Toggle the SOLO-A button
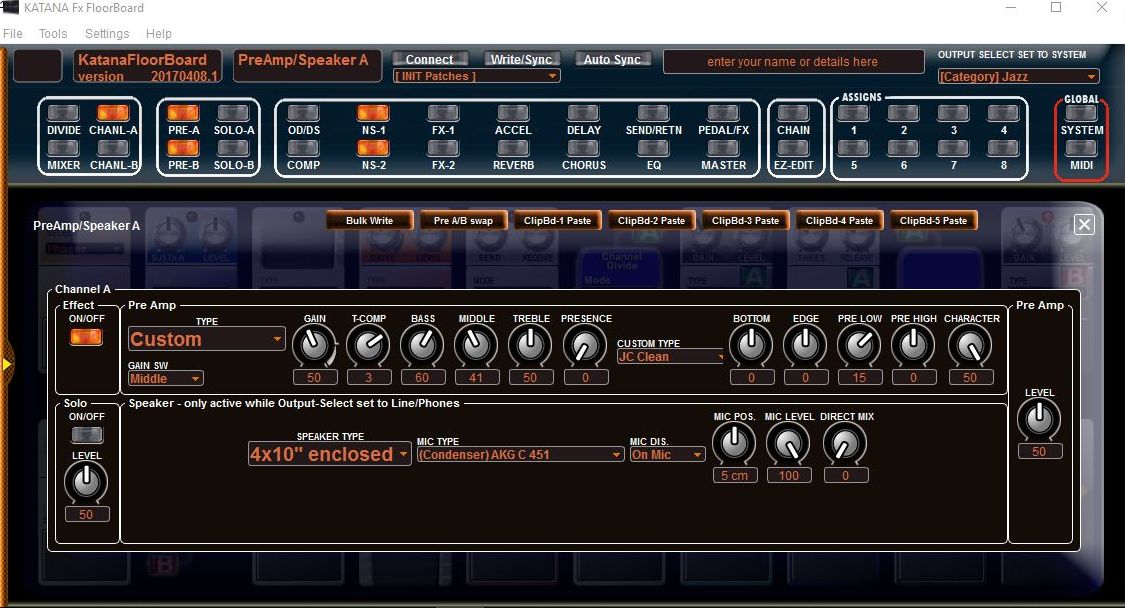The image size is (1125, 608). 233,113
